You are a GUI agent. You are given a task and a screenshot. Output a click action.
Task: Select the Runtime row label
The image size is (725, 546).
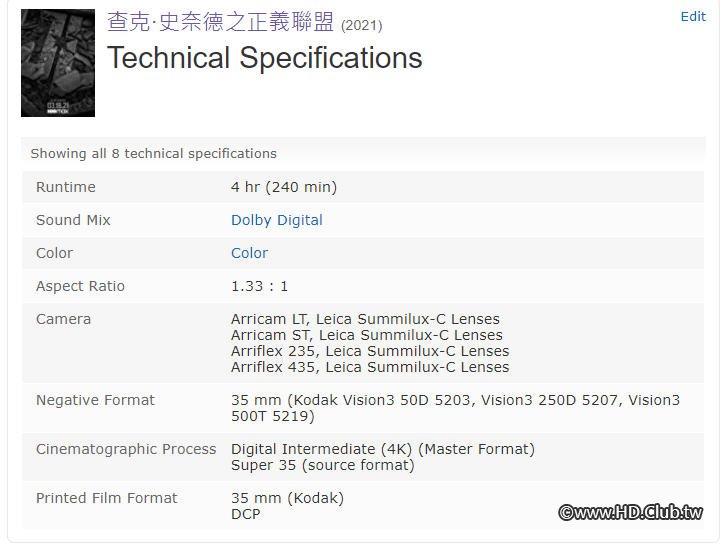click(x=66, y=187)
